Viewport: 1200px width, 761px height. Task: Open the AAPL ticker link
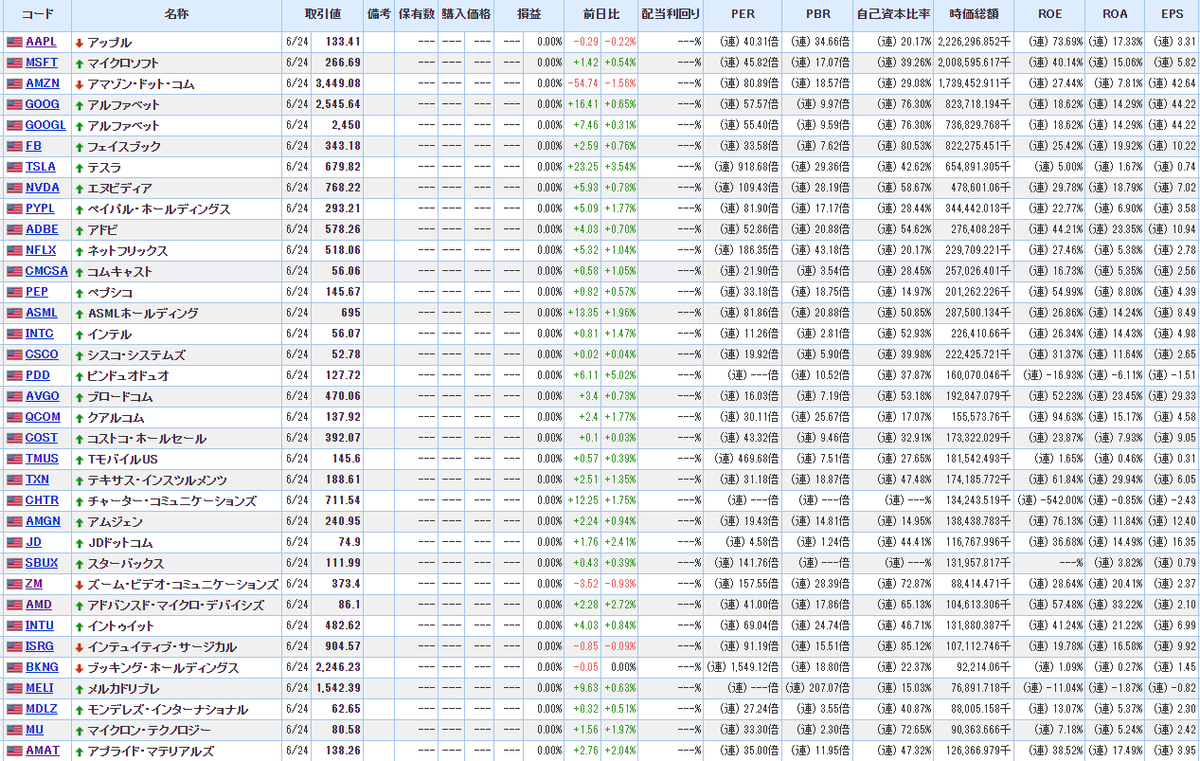41,42
